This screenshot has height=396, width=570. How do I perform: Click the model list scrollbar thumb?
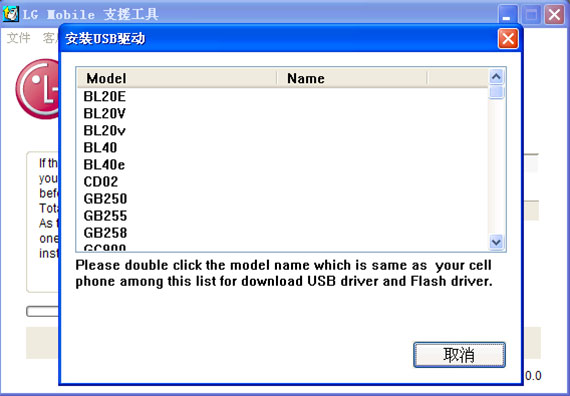pyautogui.click(x=496, y=92)
